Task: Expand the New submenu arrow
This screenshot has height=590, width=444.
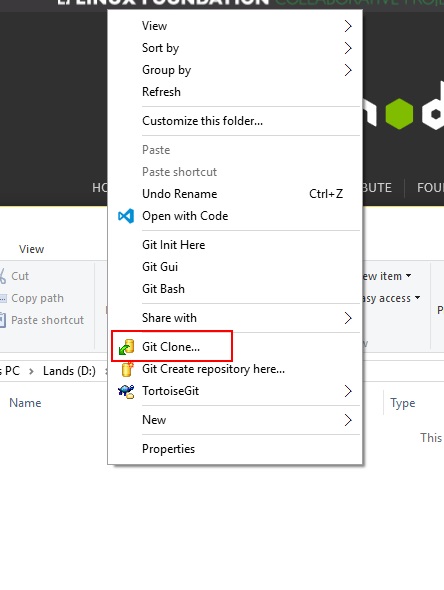Action: pyautogui.click(x=348, y=420)
